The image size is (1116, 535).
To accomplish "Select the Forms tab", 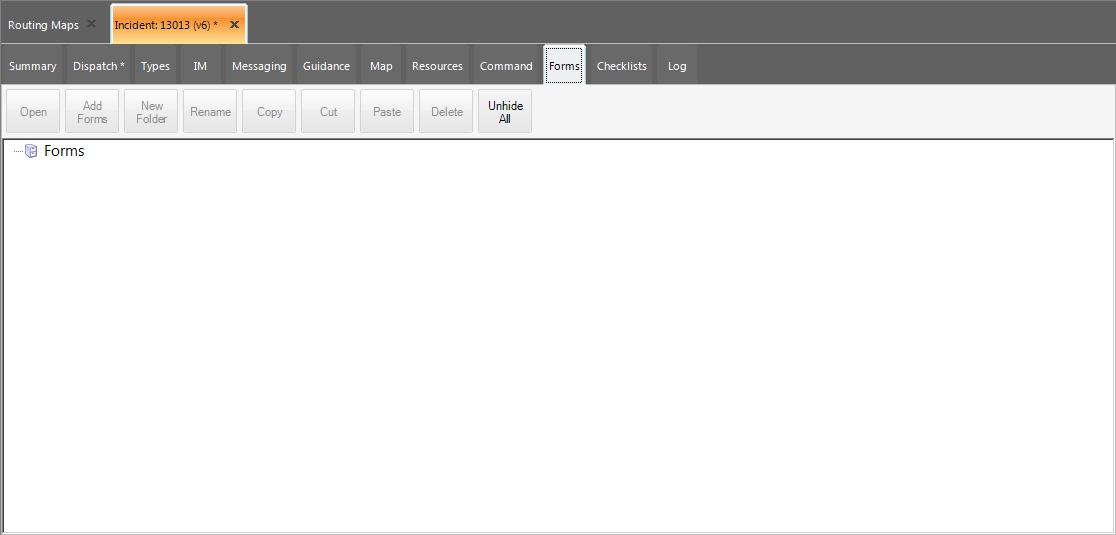I will 564,65.
